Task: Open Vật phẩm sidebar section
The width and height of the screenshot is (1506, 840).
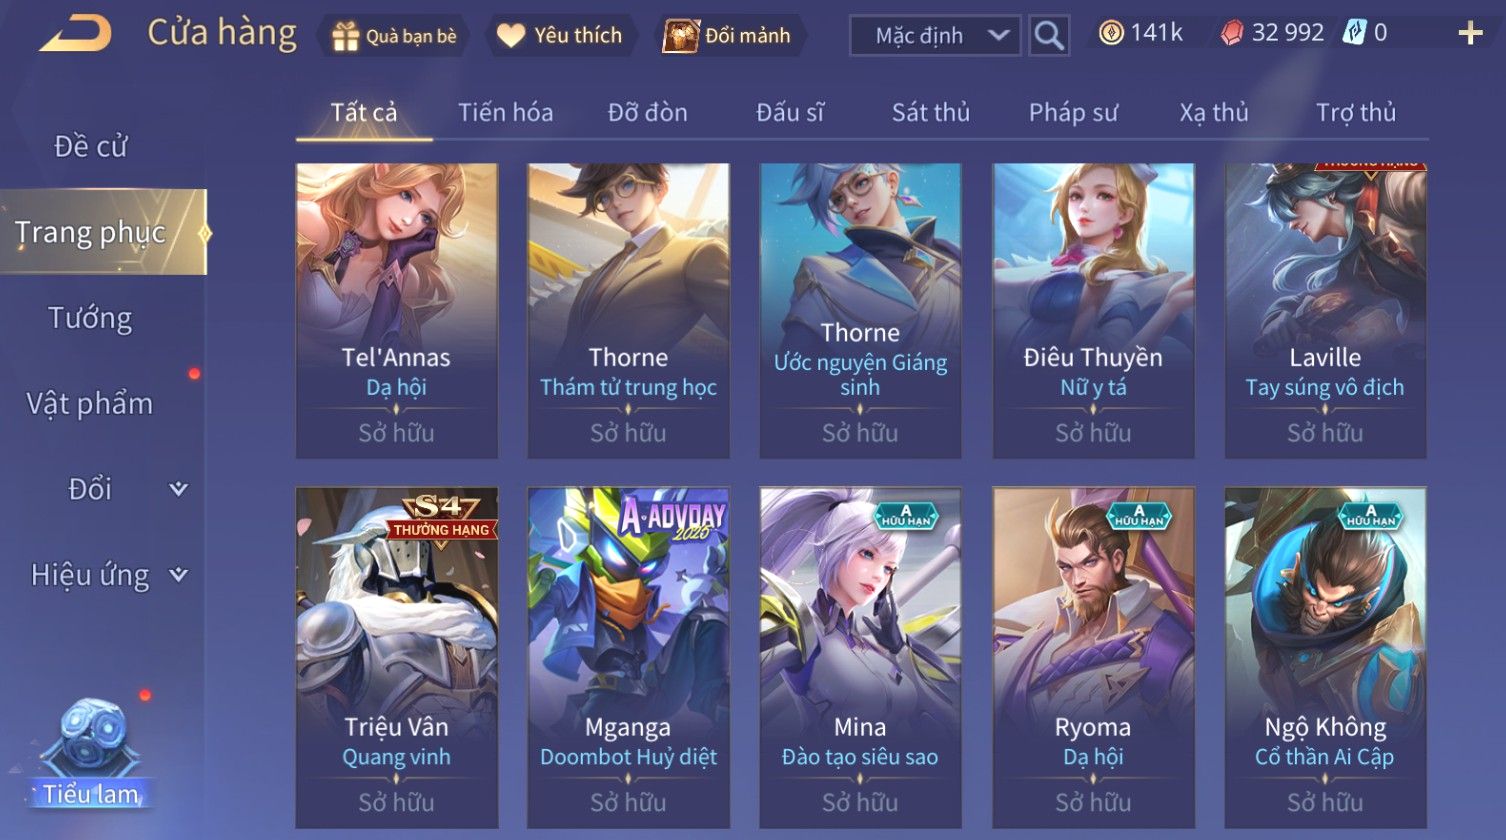Action: 90,404
